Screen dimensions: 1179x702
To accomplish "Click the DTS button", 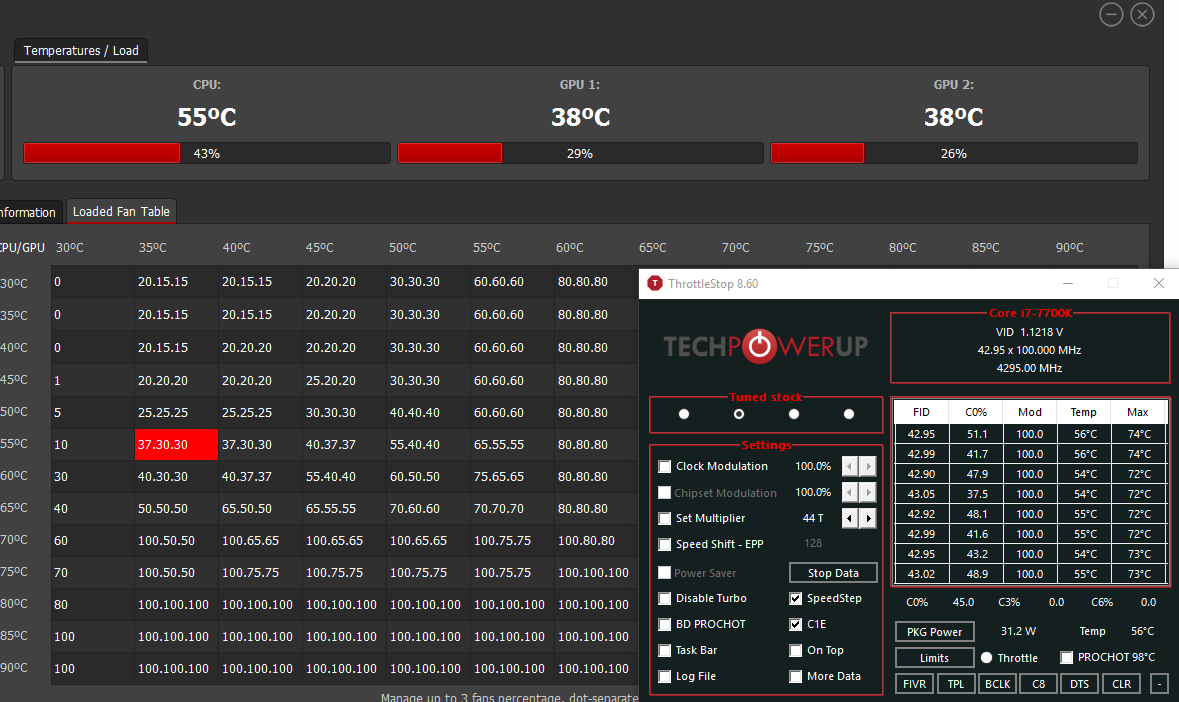I will point(1080,684).
